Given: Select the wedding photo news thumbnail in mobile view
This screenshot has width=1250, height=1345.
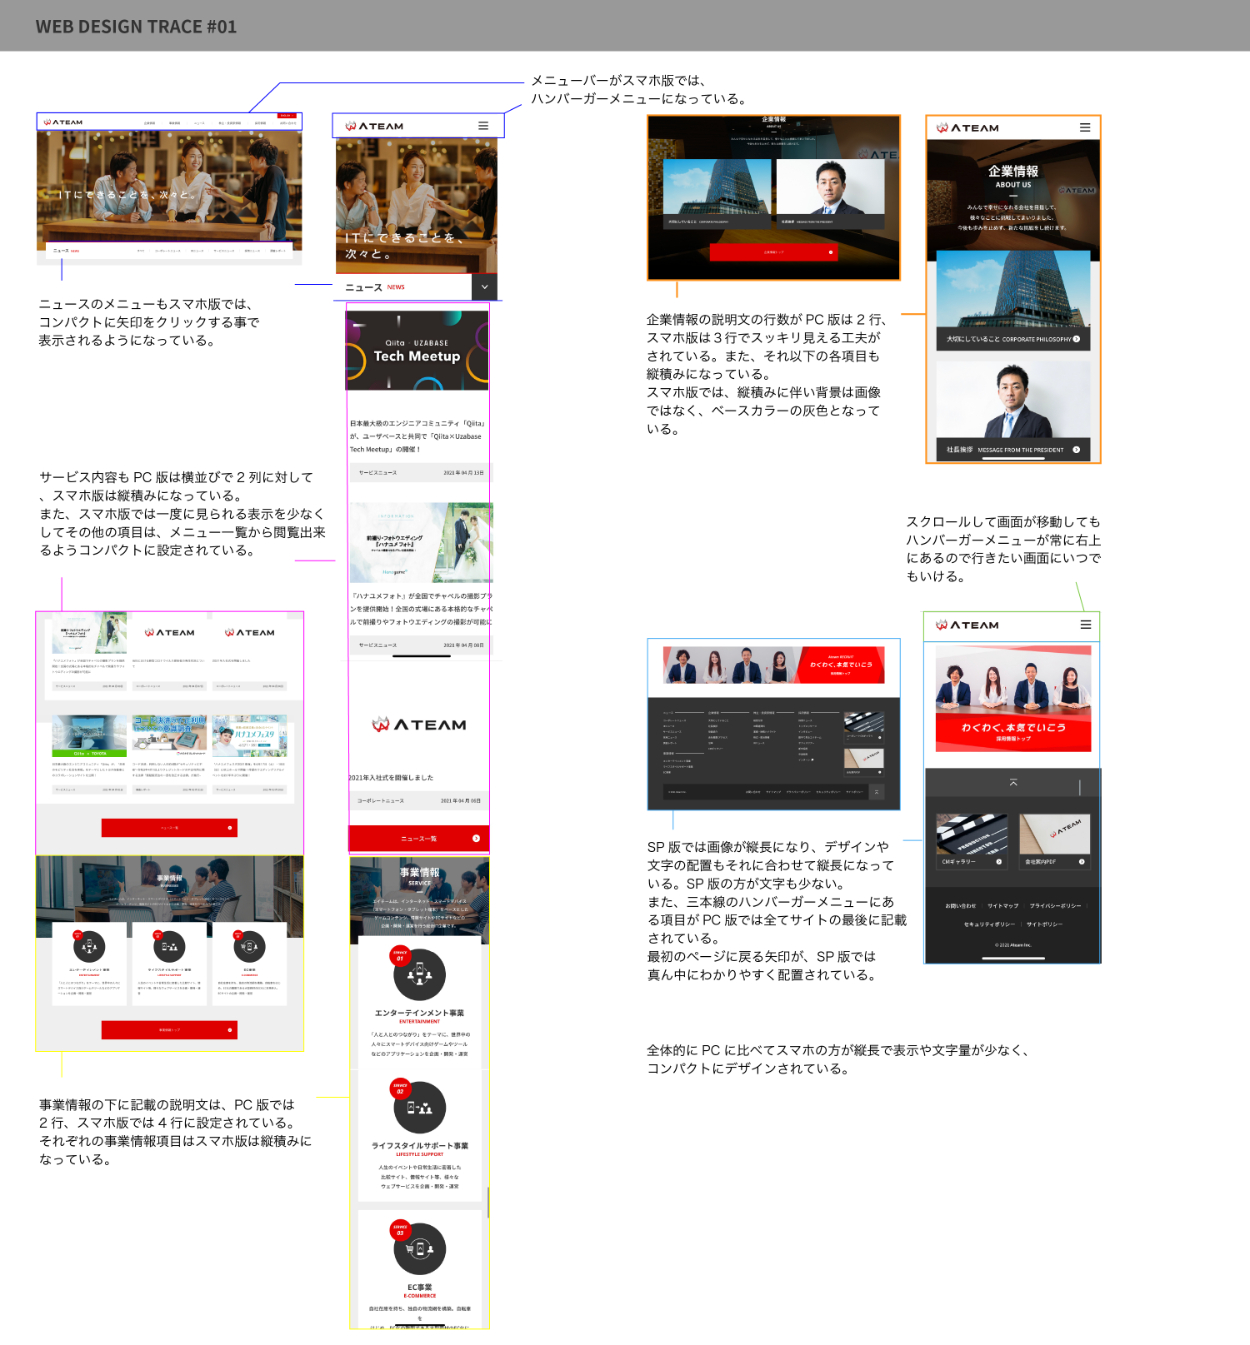Looking at the screenshot, I should 420,543.
